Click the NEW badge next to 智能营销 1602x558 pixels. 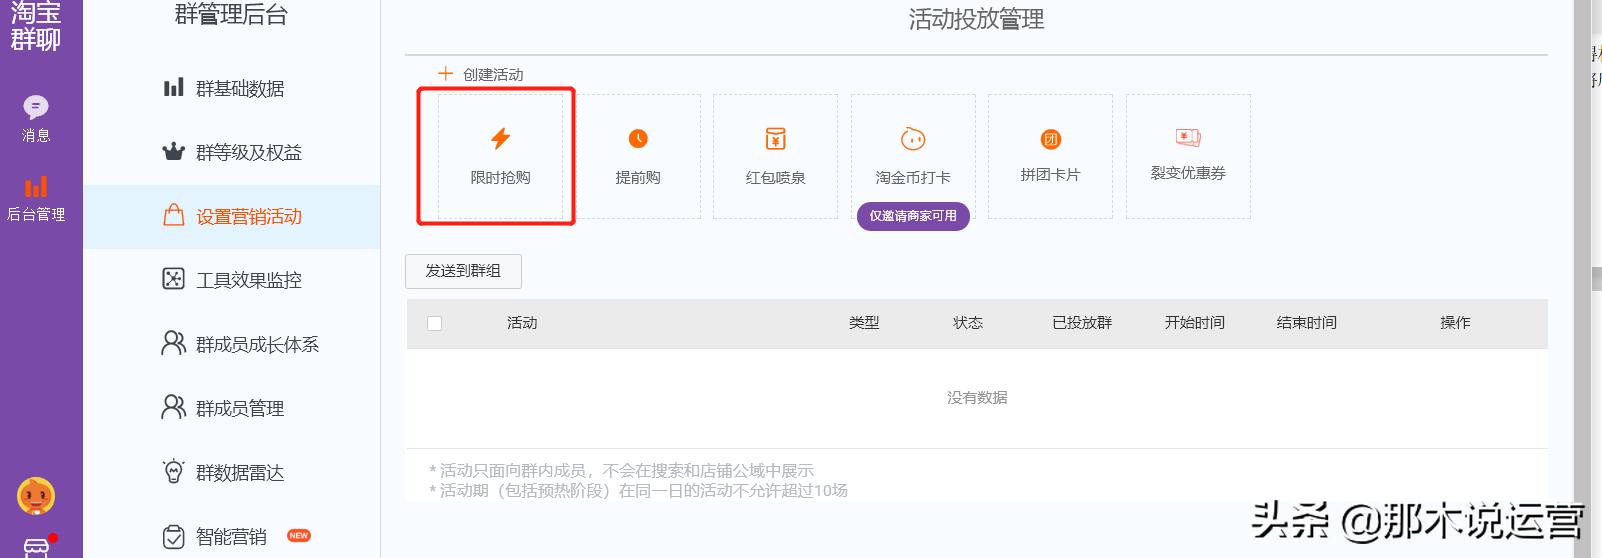299,536
